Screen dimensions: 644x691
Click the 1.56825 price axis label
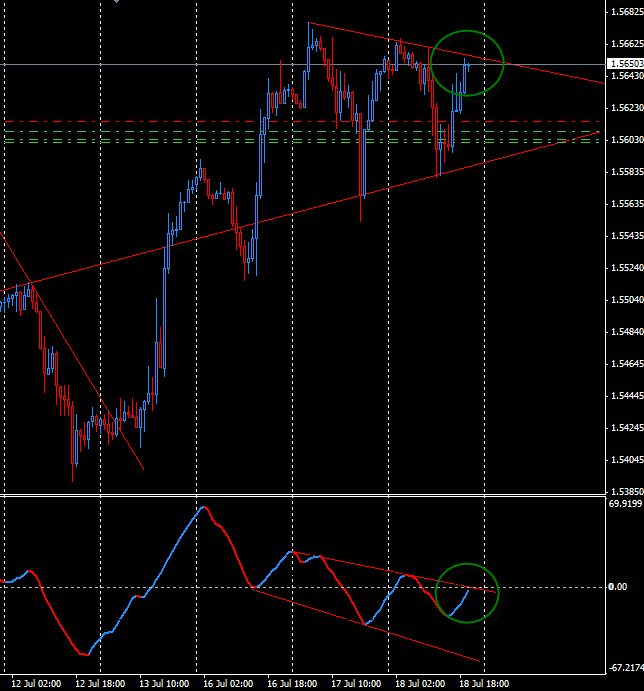[627, 12]
